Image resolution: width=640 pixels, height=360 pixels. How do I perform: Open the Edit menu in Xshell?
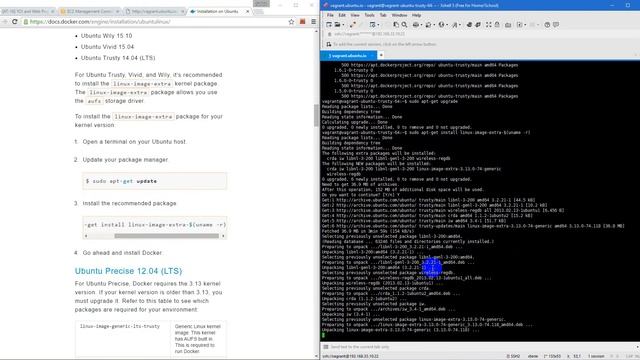point(342,15)
